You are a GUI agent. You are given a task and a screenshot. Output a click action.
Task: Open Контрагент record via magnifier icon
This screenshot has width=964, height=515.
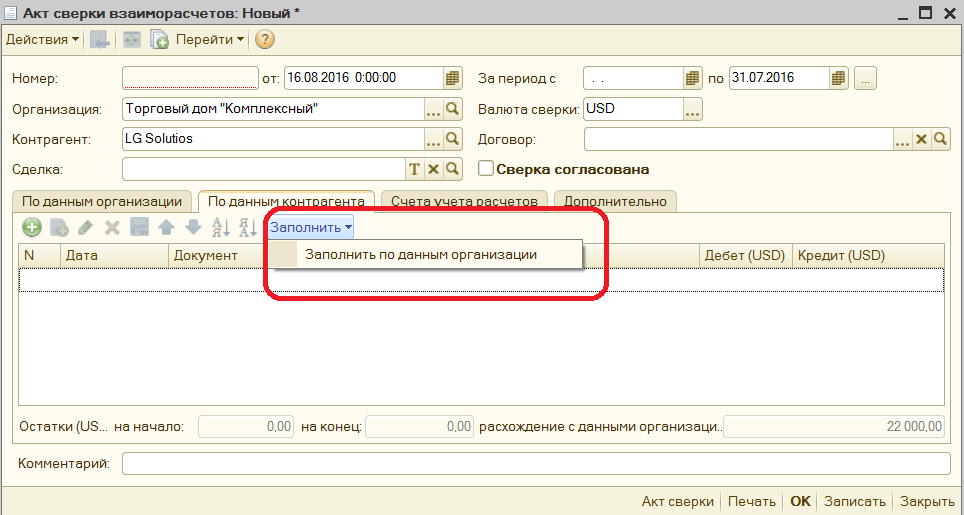tap(452, 139)
